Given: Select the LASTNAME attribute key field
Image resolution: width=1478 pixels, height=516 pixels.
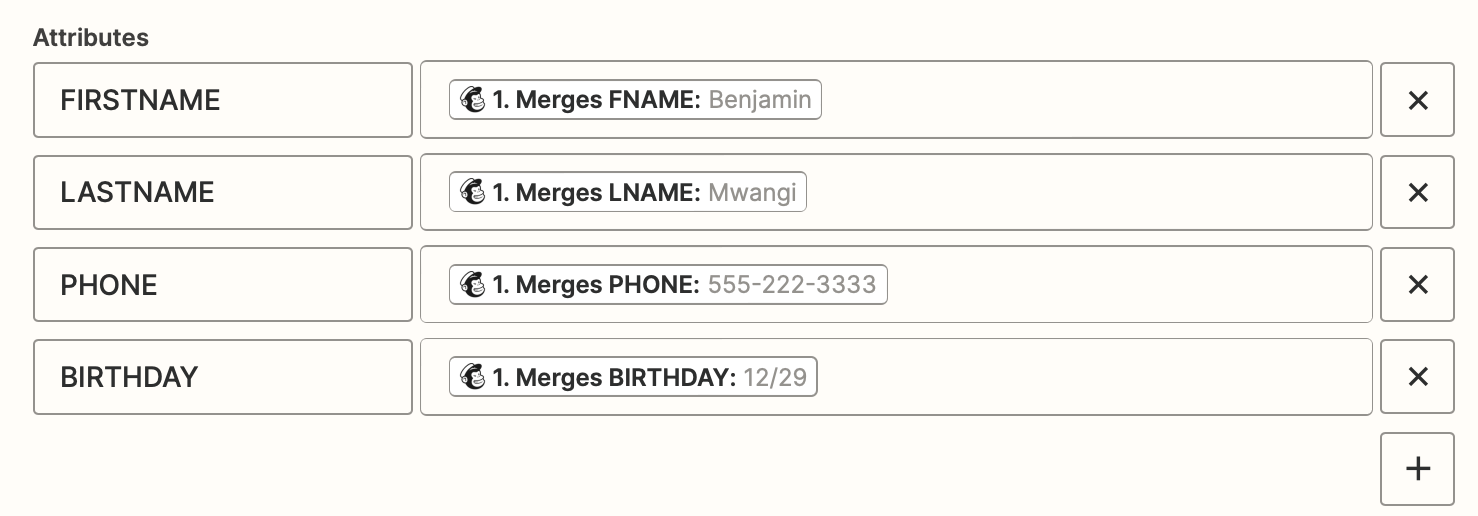Looking at the screenshot, I should tap(223, 192).
